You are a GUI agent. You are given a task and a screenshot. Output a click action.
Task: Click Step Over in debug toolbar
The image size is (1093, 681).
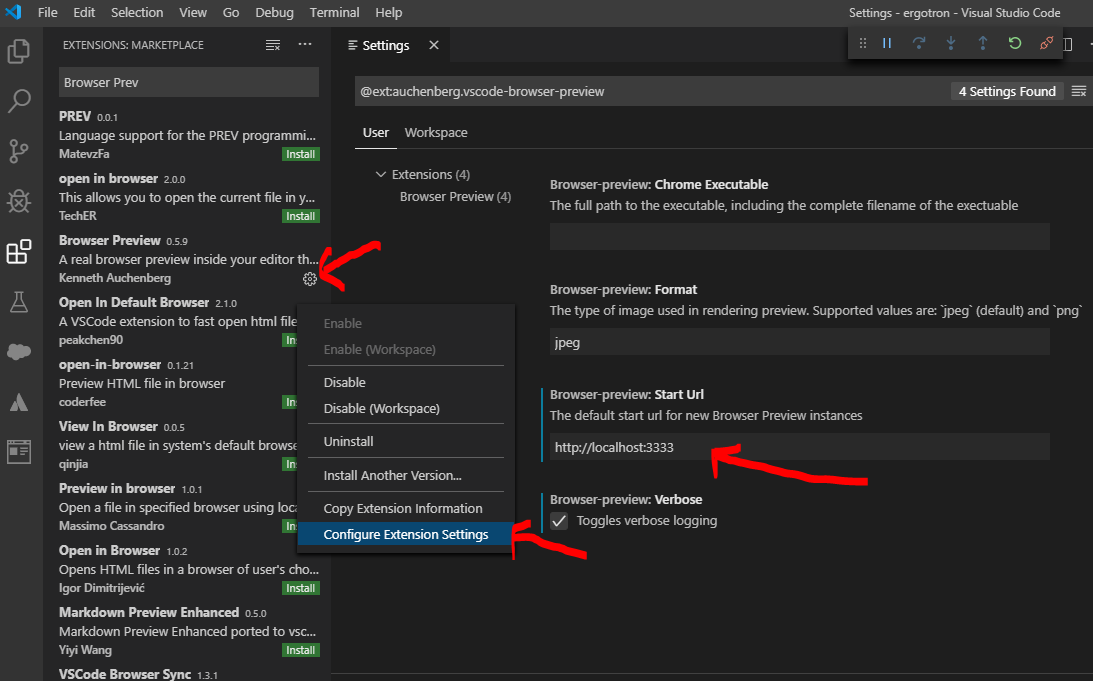click(919, 43)
